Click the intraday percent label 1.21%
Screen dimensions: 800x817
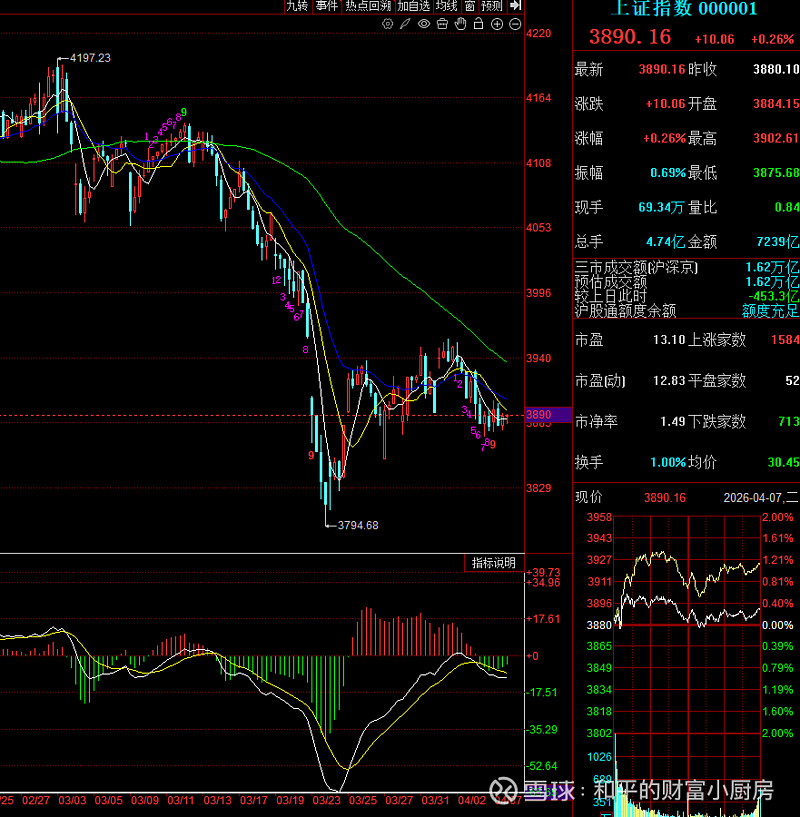coord(778,560)
